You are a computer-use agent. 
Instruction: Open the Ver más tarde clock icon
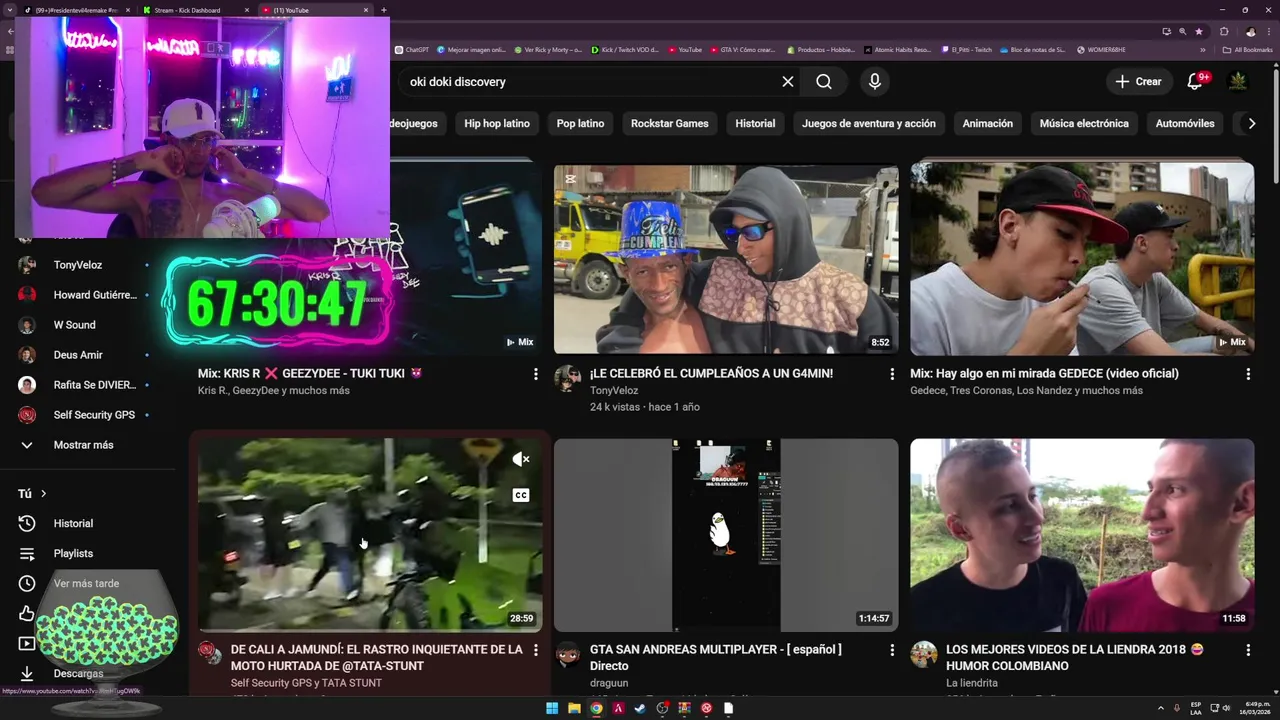click(27, 584)
